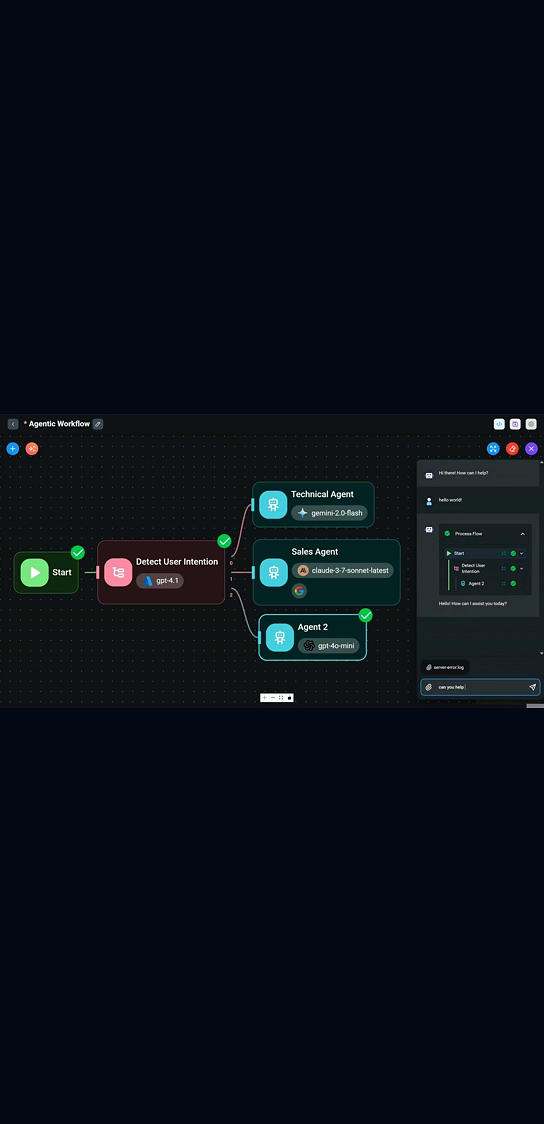Clear the chat with red eraser button
The height and width of the screenshot is (1124, 544).
[x=512, y=449]
